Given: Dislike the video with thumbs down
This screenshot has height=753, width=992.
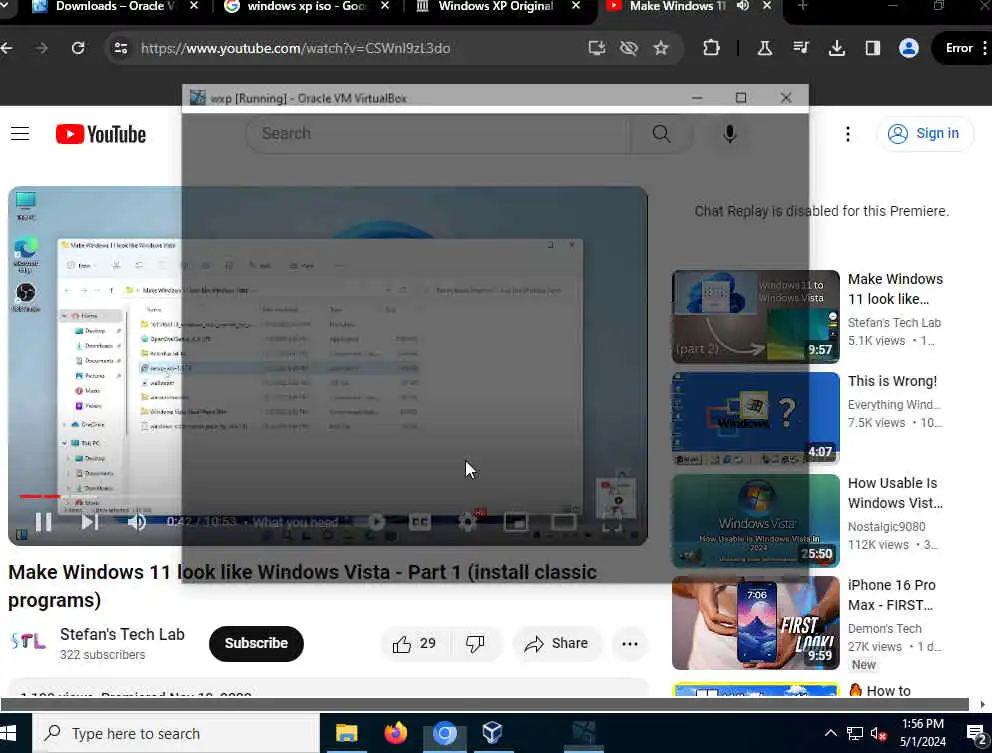Looking at the screenshot, I should pos(475,644).
